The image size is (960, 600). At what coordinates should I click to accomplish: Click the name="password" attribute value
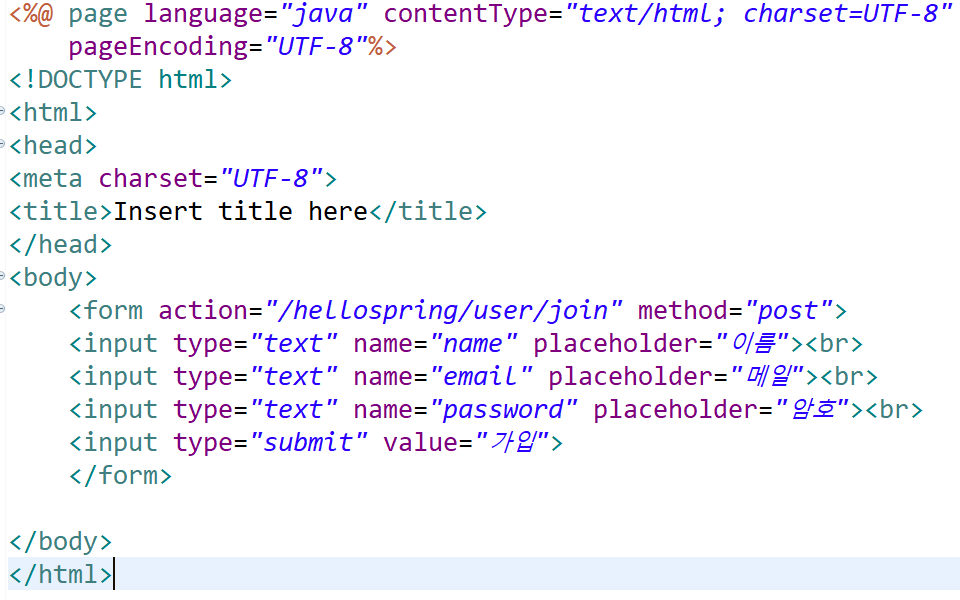[x=504, y=410]
